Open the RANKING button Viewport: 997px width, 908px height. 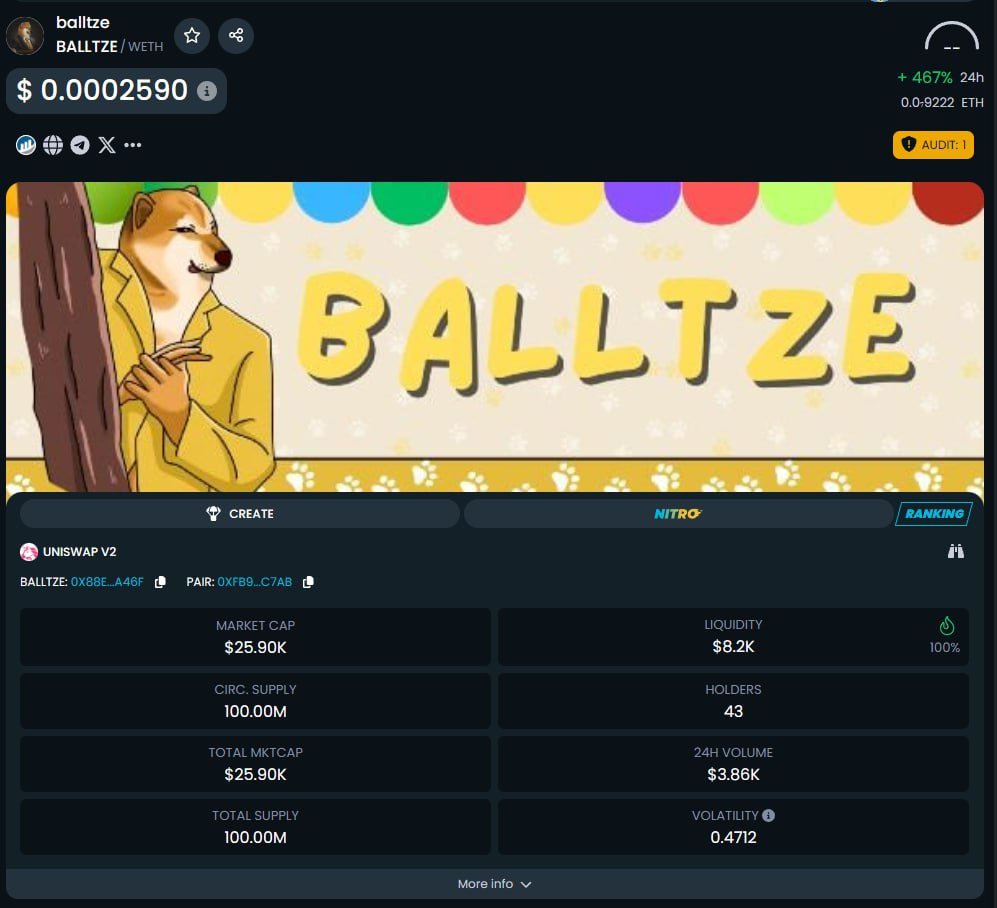click(x=934, y=514)
